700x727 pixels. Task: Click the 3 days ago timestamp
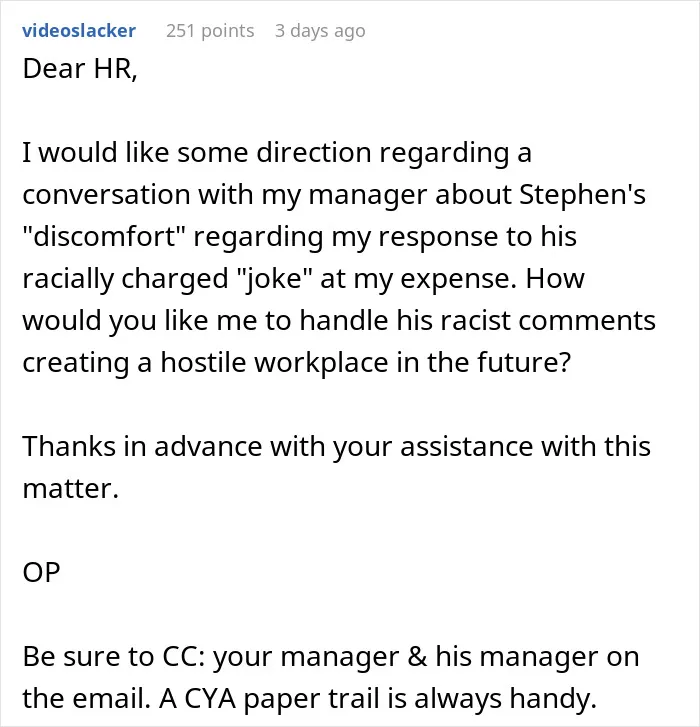tap(320, 31)
